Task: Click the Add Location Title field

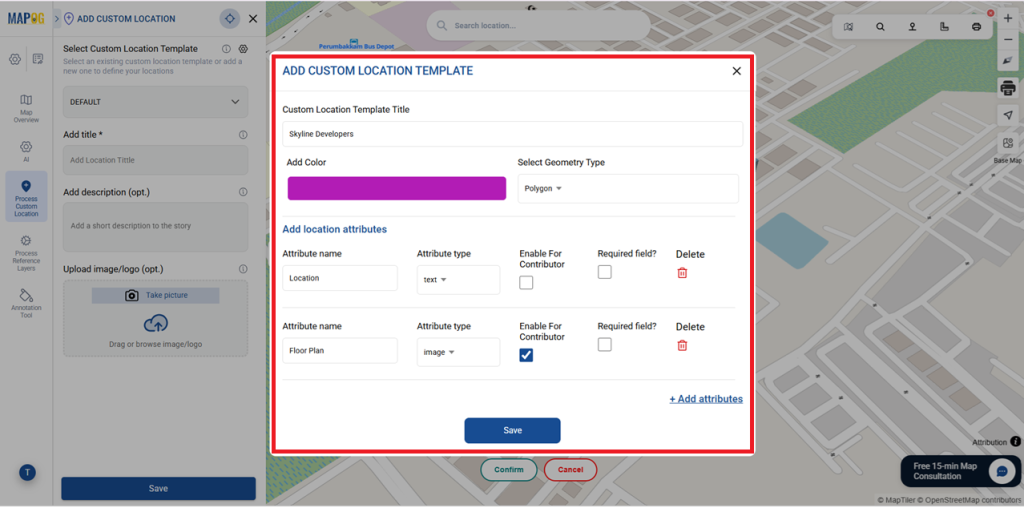Action: point(155,160)
